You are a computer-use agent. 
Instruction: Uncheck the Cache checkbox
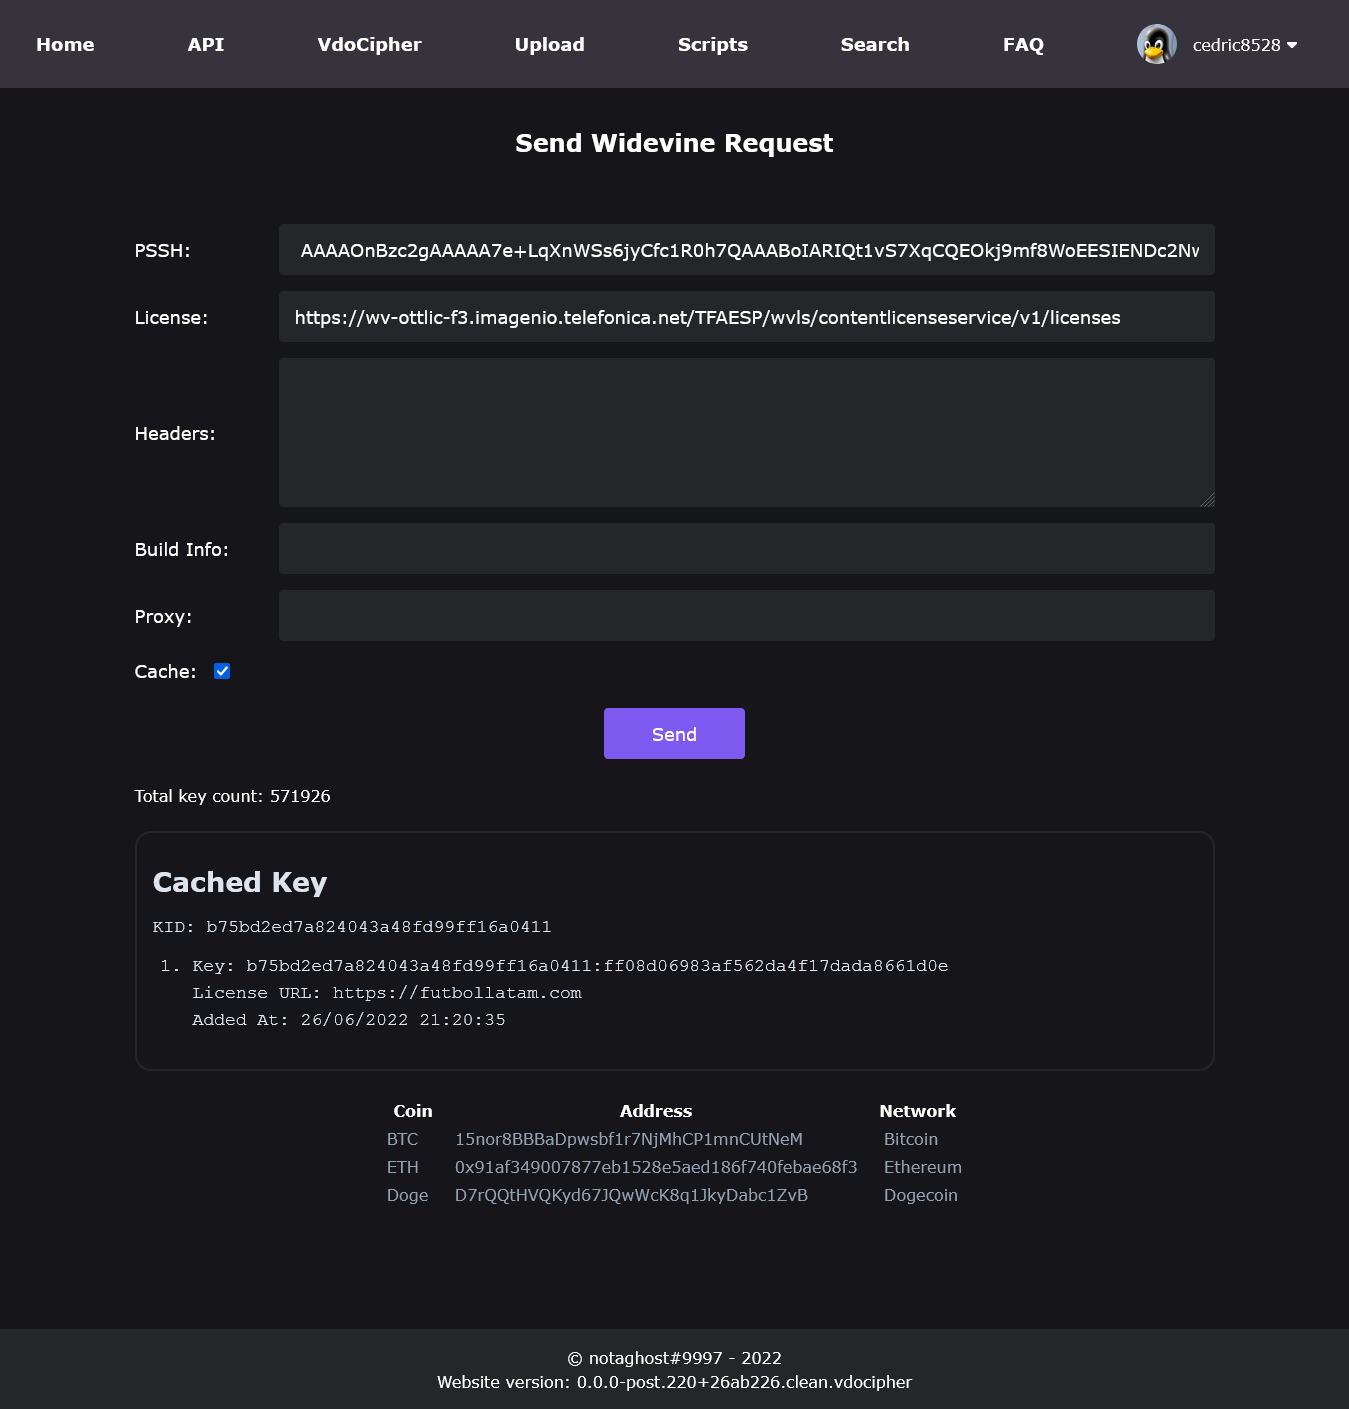click(x=222, y=671)
